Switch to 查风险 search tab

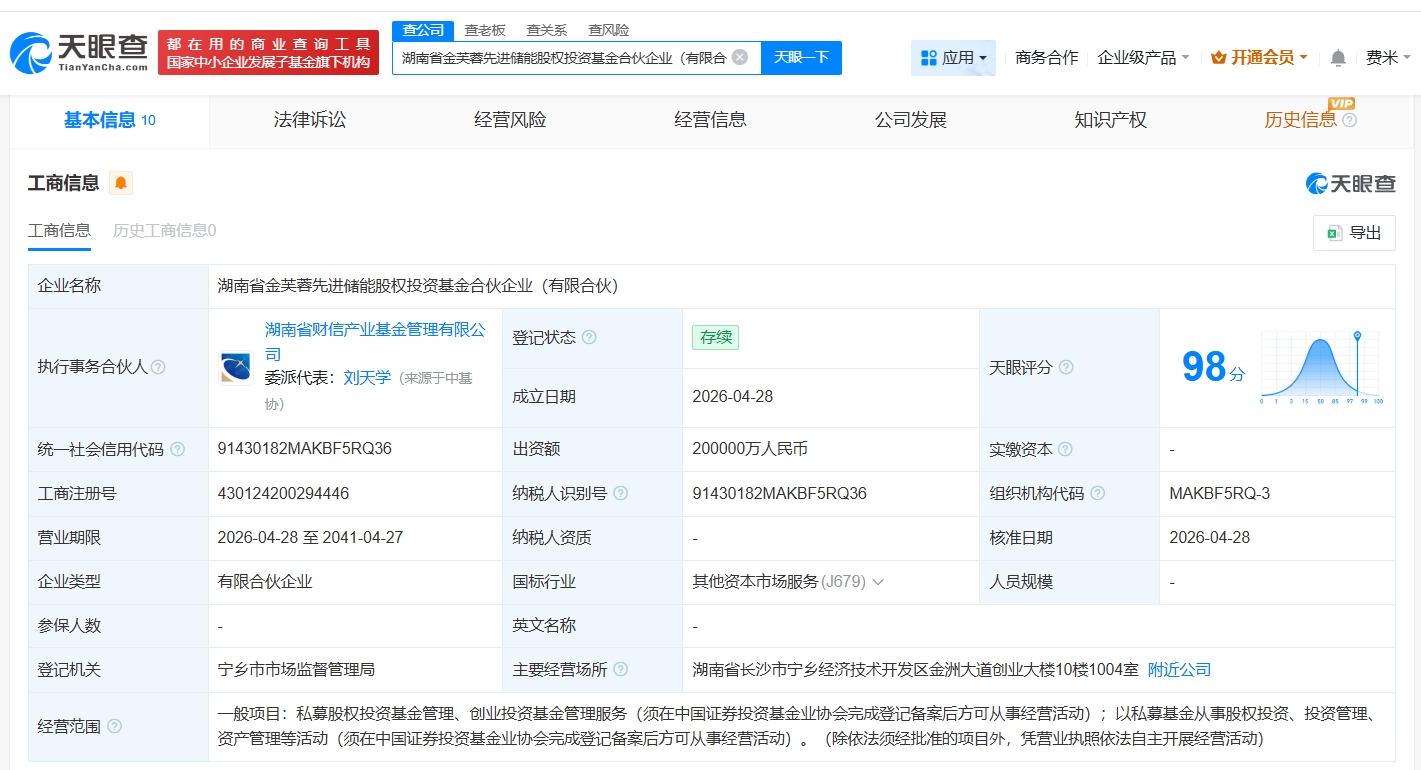coord(608,30)
